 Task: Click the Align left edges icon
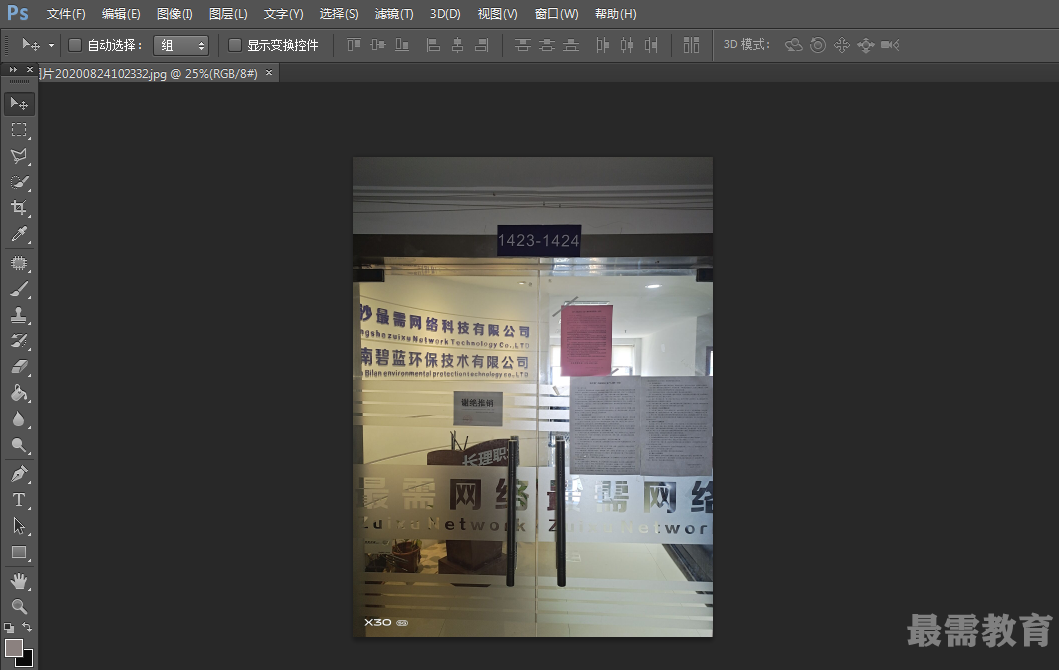pyautogui.click(x=434, y=45)
